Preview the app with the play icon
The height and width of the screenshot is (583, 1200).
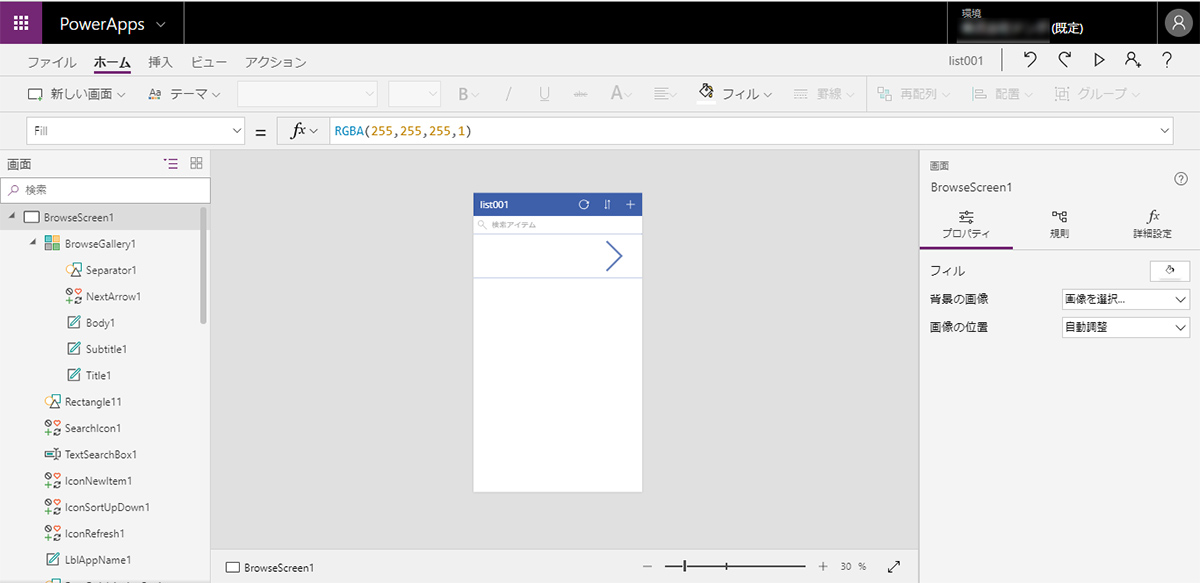click(x=1099, y=61)
